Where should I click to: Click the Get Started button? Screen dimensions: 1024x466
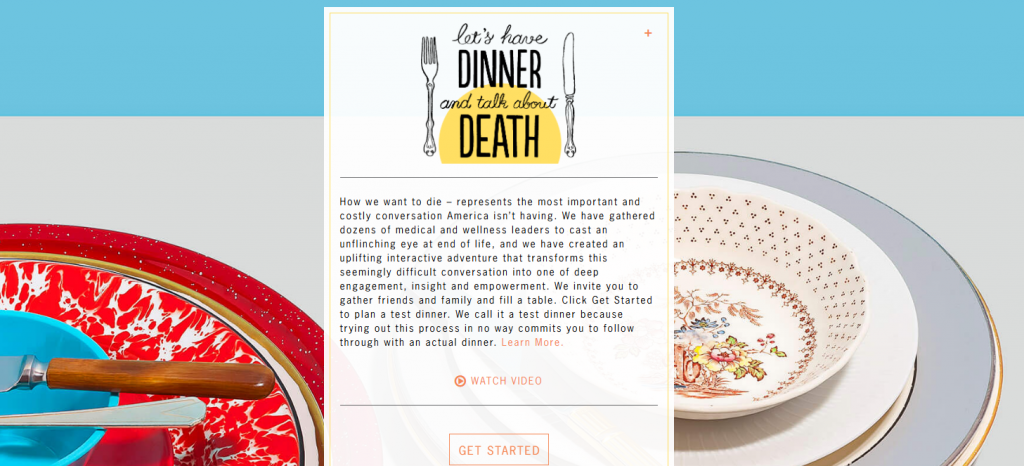(x=499, y=450)
